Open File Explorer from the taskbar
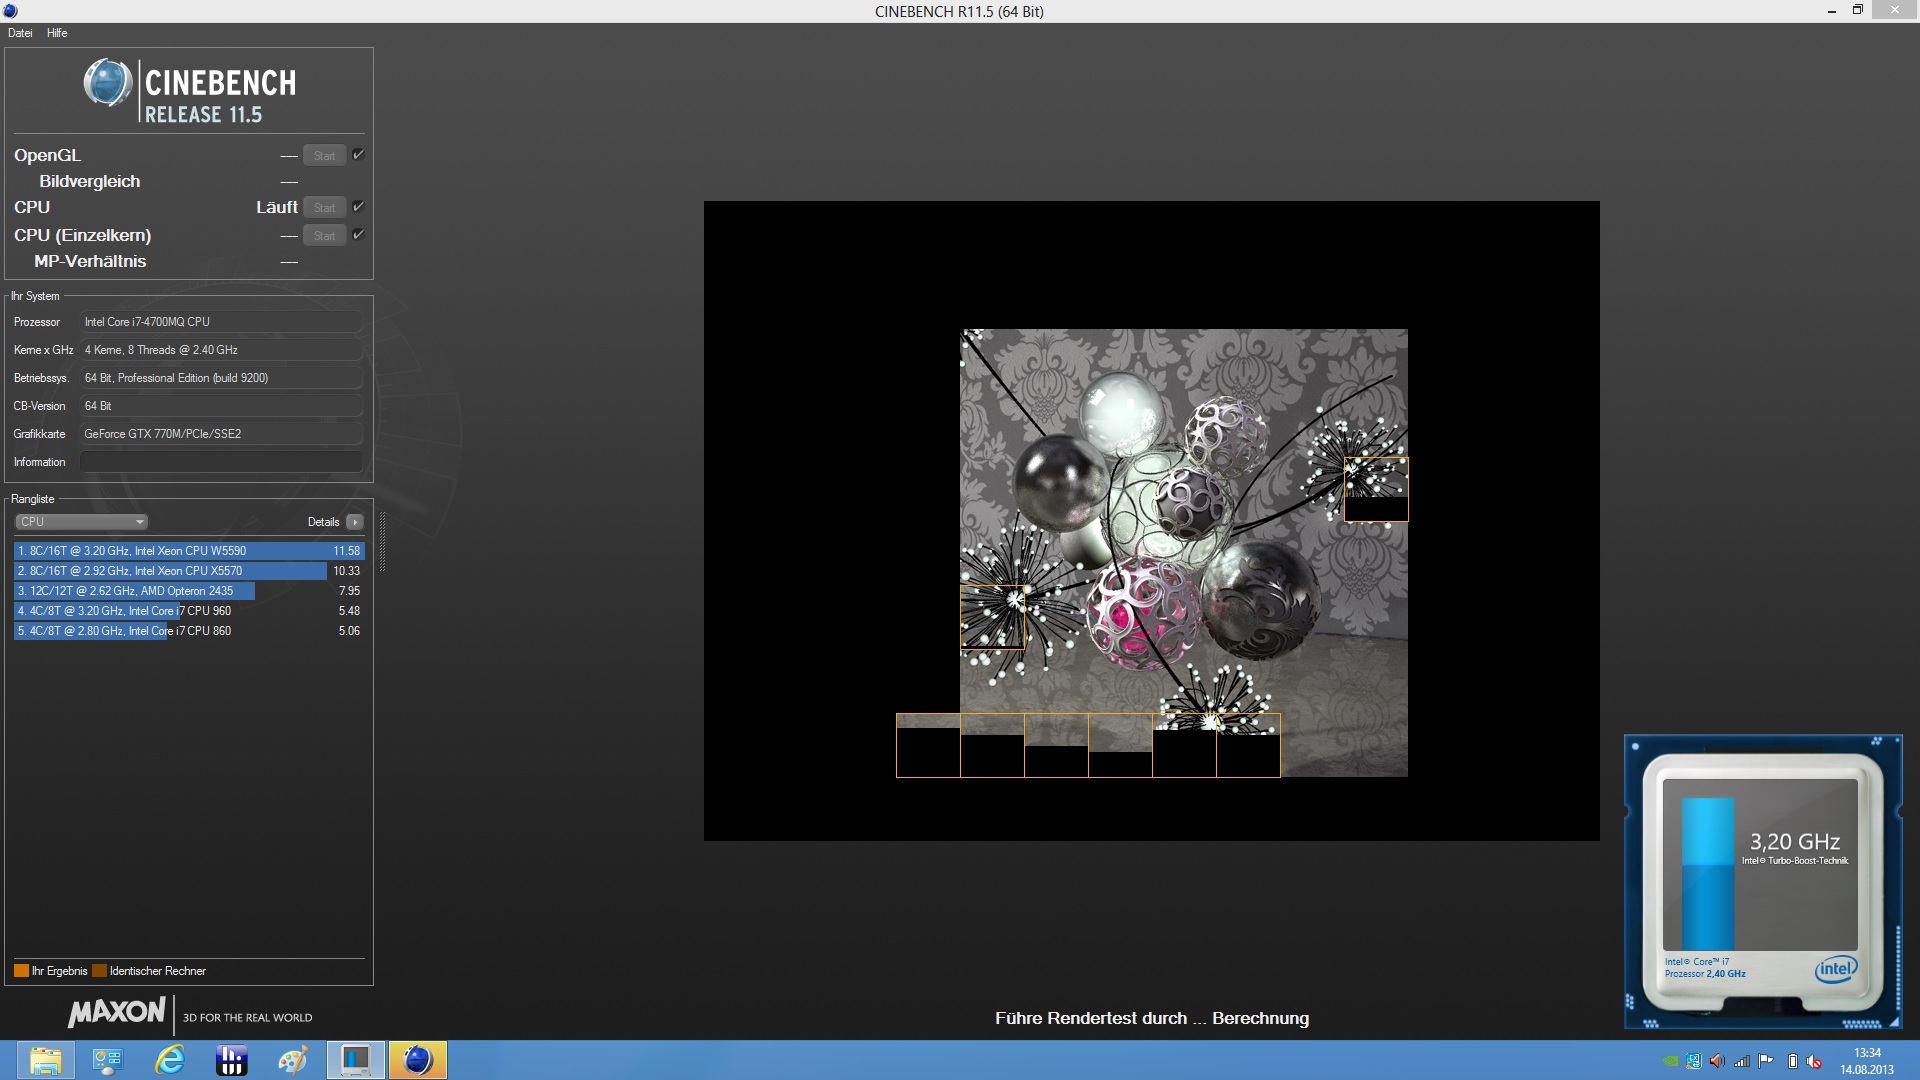Image resolution: width=1920 pixels, height=1080 pixels. [45, 1060]
